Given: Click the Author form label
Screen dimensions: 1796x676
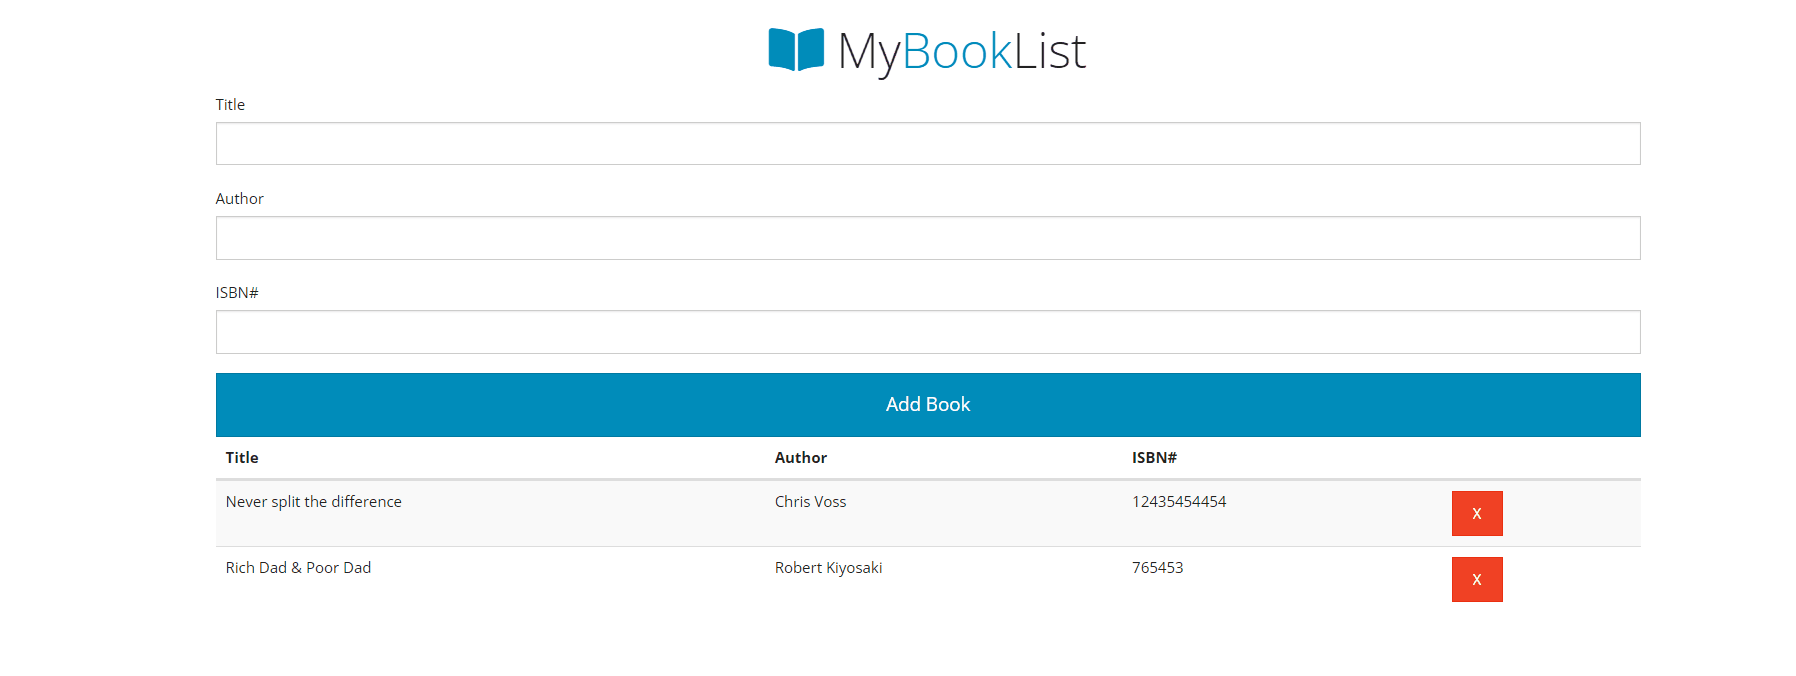Looking at the screenshot, I should [x=240, y=199].
